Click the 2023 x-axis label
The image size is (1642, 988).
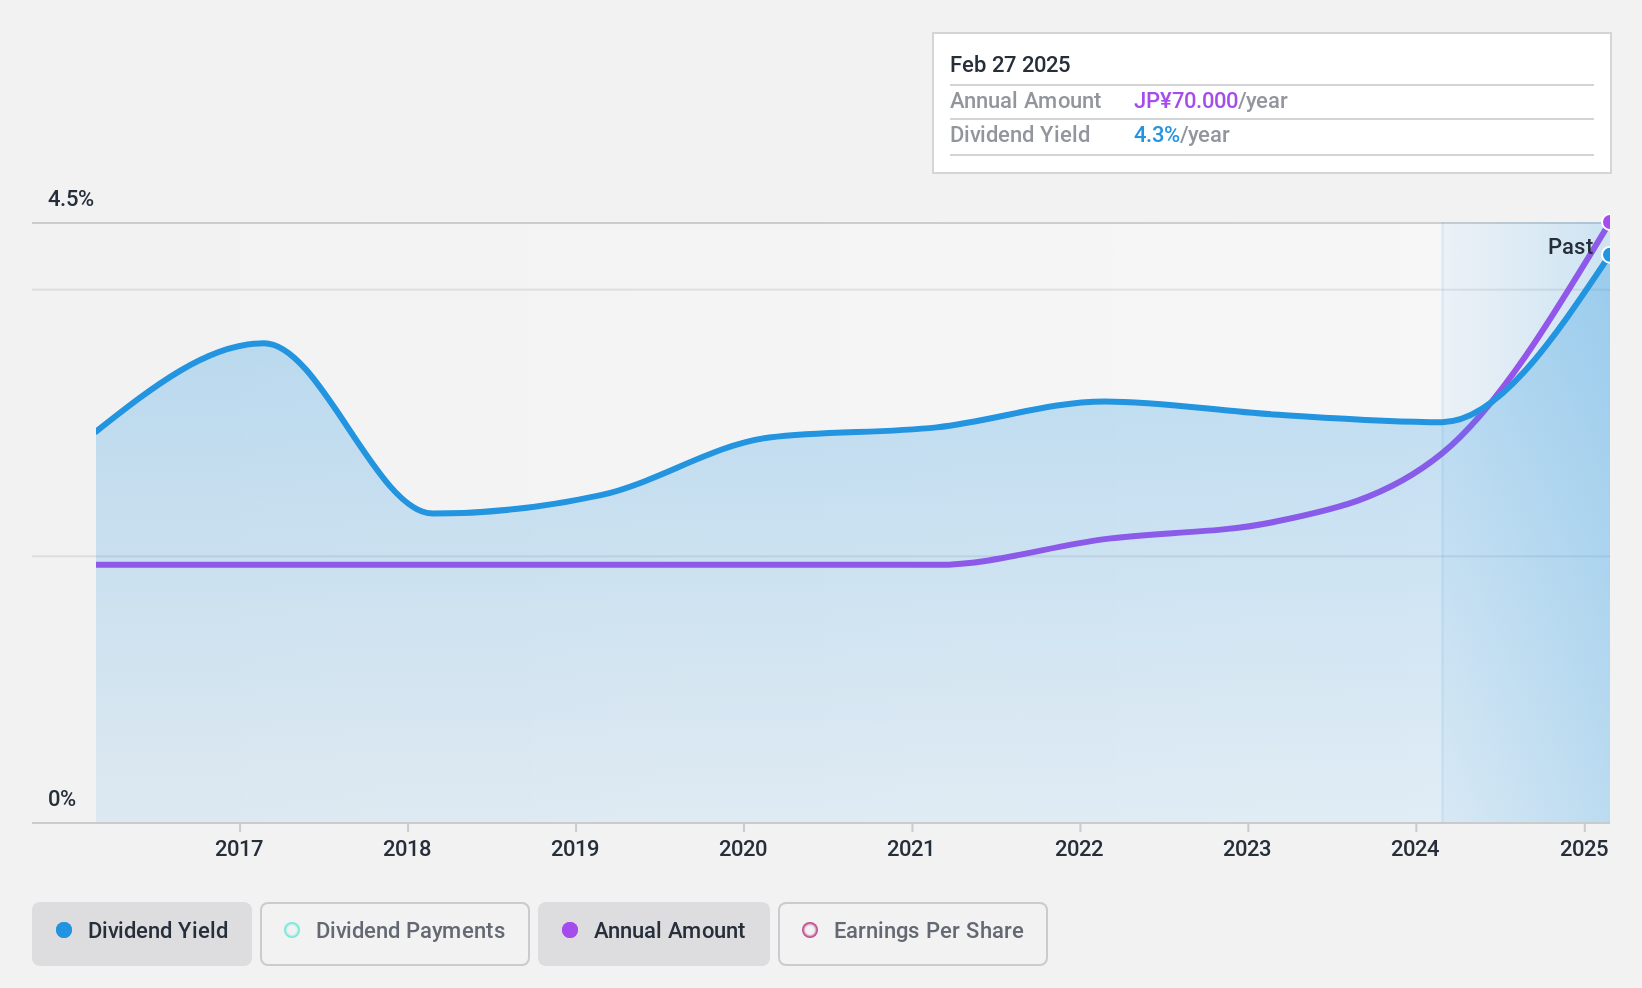click(x=1247, y=849)
